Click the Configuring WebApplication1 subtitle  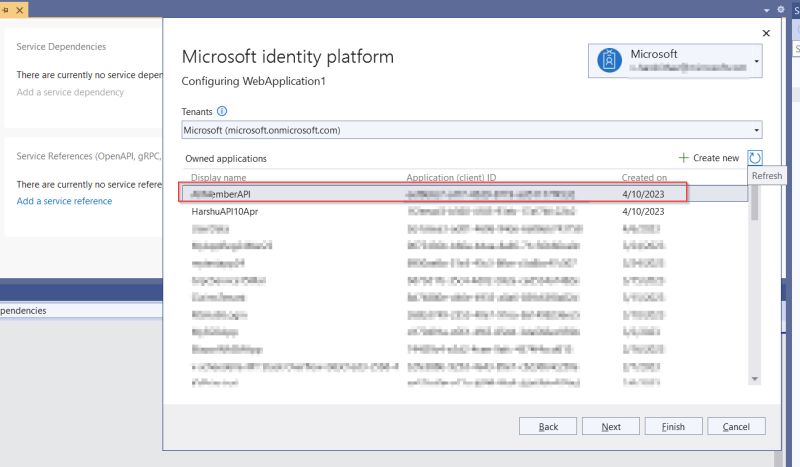254,81
